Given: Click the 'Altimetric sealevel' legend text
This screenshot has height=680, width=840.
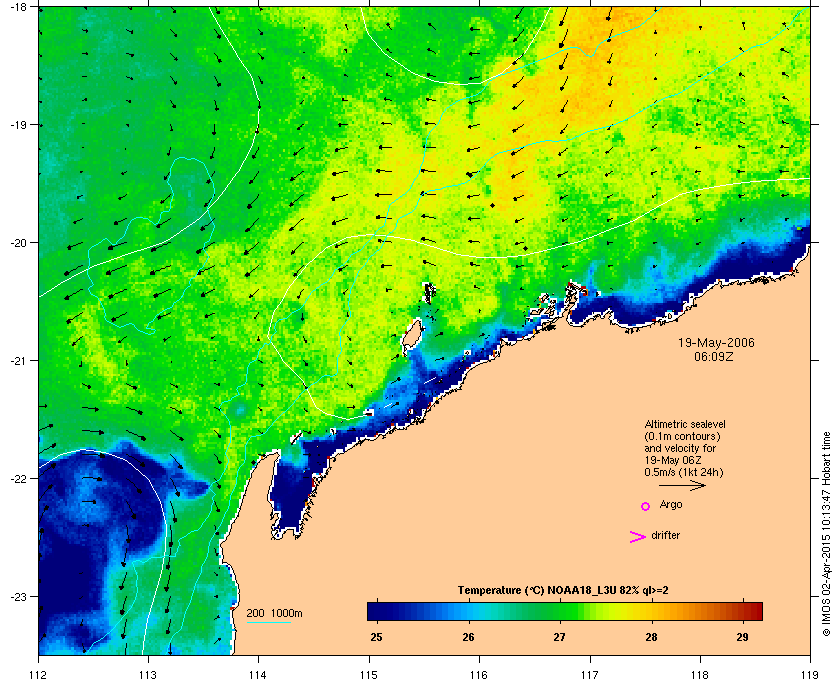Looking at the screenshot, I should click(685, 424).
